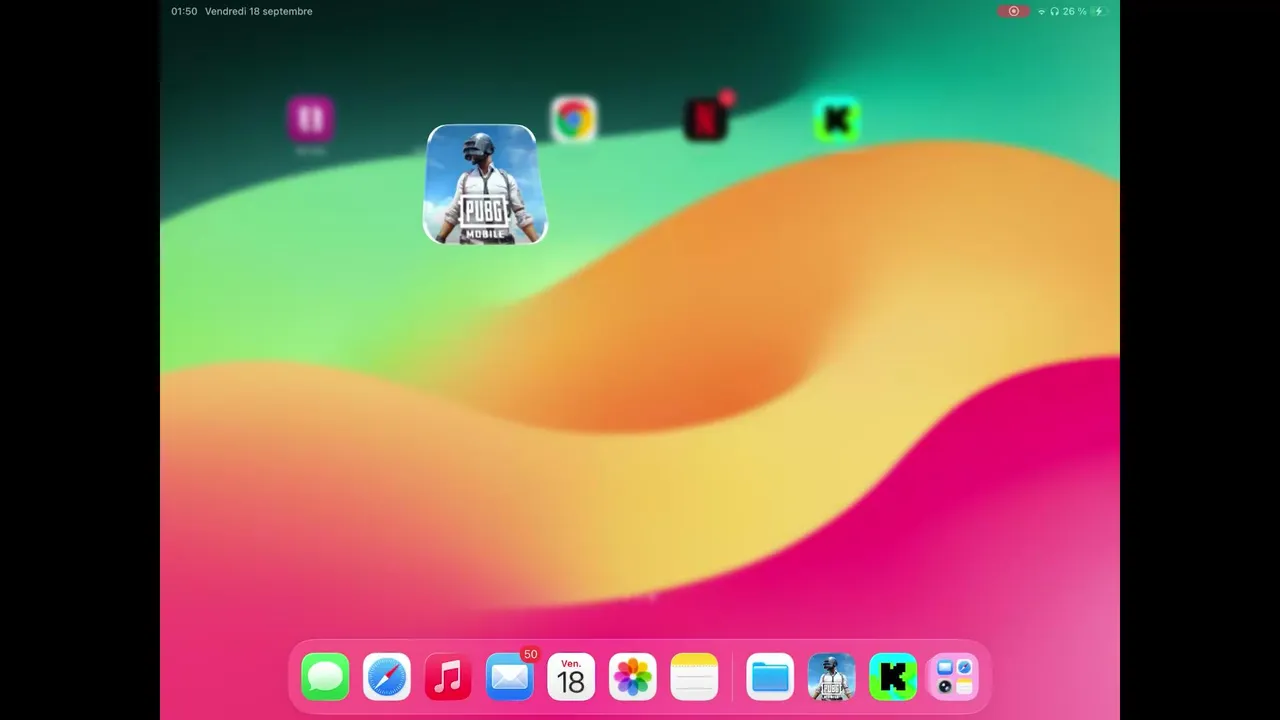Launch Safari from the dock
This screenshot has width=1280, height=720.
point(387,677)
